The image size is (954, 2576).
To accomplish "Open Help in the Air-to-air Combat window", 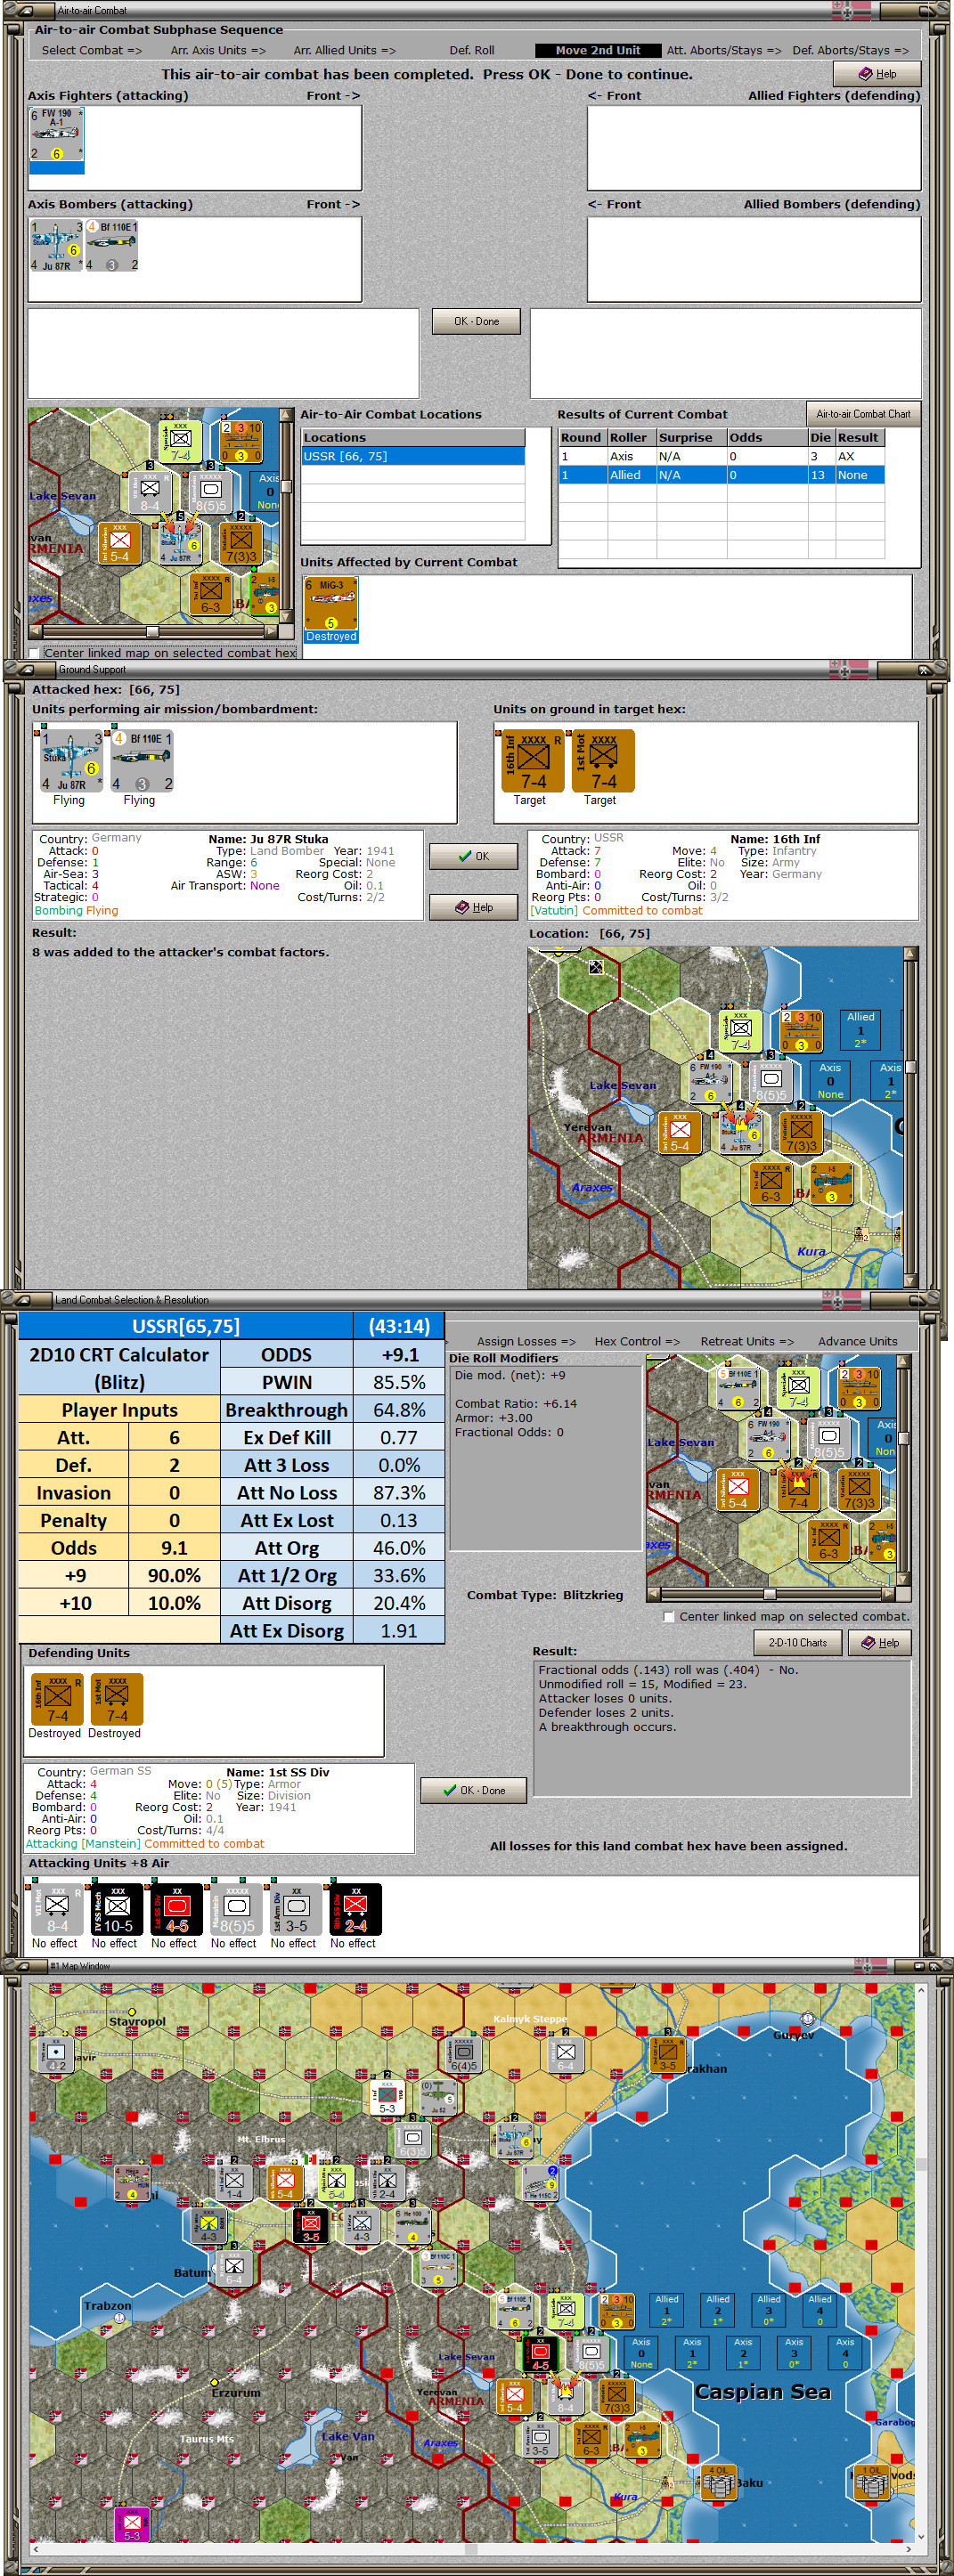I will [877, 74].
